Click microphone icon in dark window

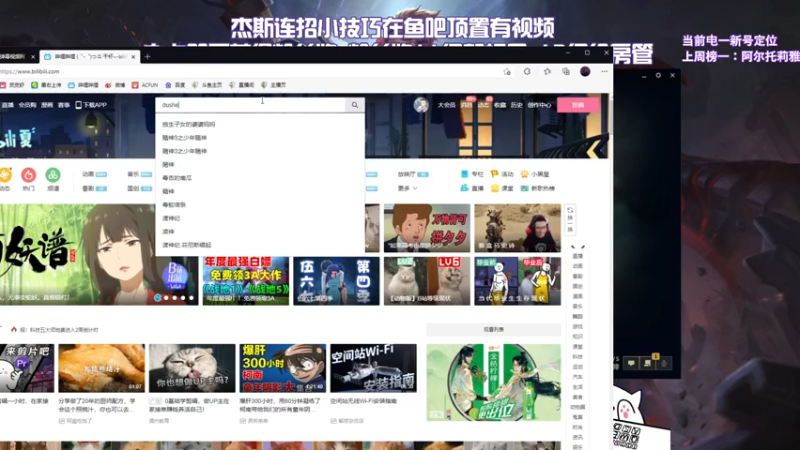[x=664, y=363]
